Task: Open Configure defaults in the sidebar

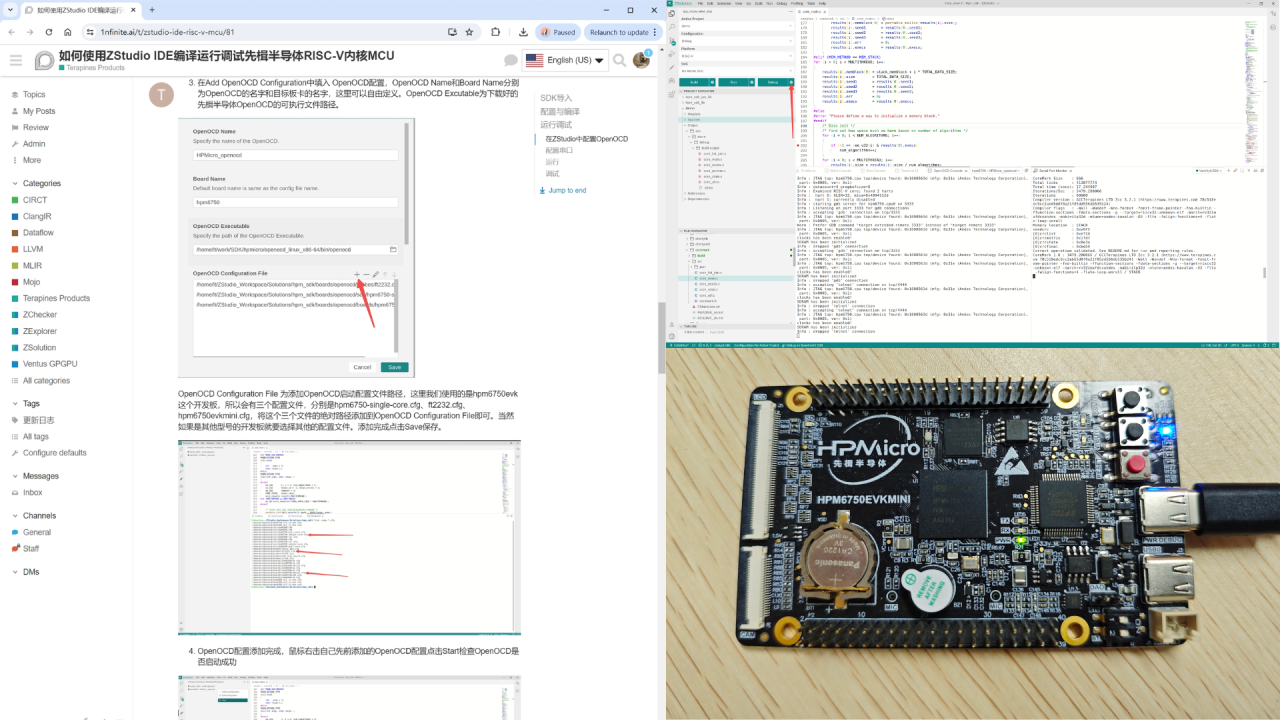Action: 55,453
